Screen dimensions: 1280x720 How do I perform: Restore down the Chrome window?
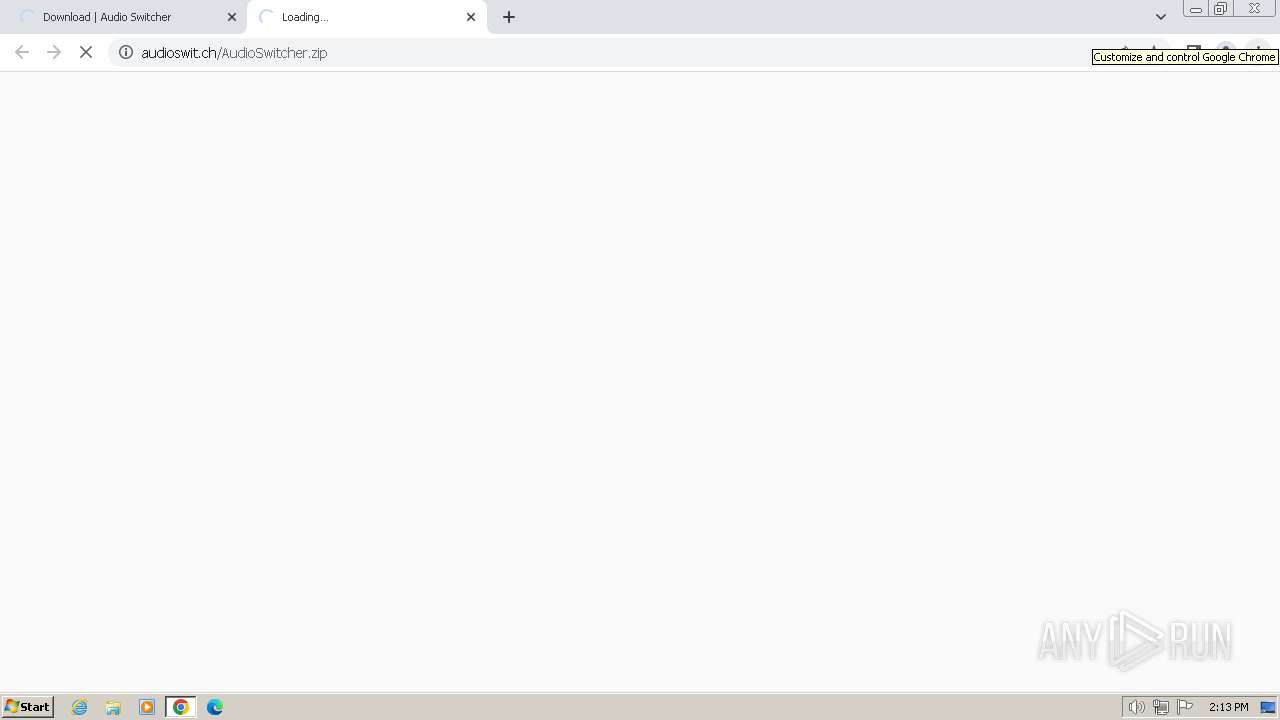(x=1220, y=9)
